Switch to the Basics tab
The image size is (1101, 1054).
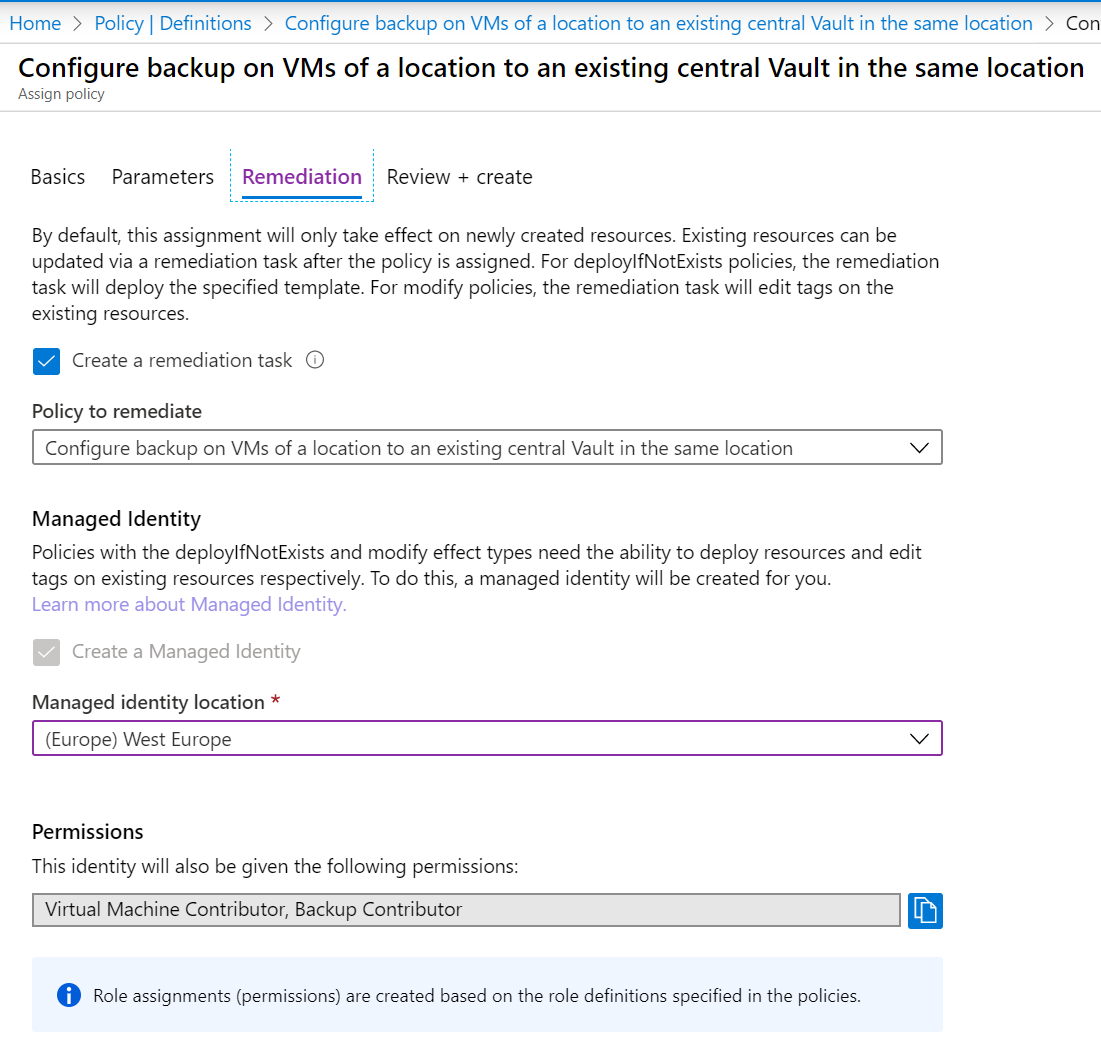[x=58, y=177]
